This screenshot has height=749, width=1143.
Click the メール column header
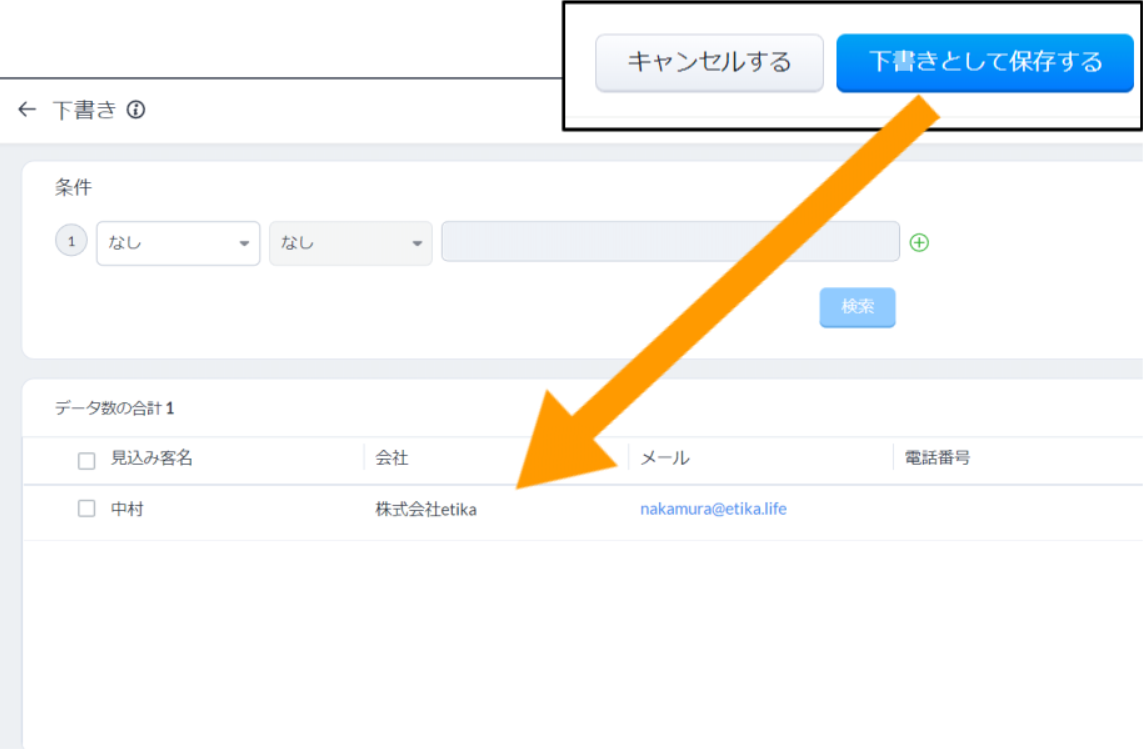[x=665, y=458]
